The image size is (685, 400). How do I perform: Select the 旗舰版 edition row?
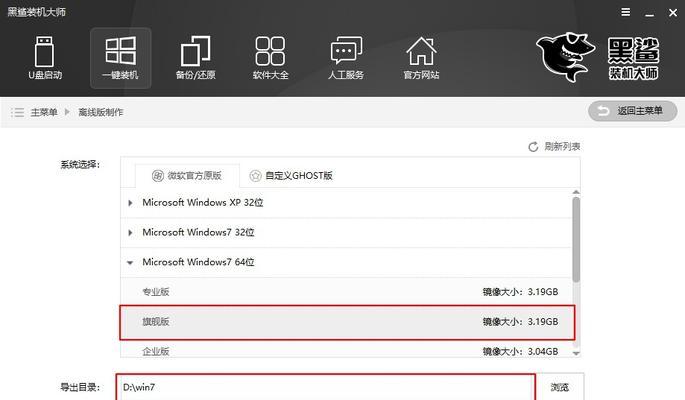(x=347, y=322)
